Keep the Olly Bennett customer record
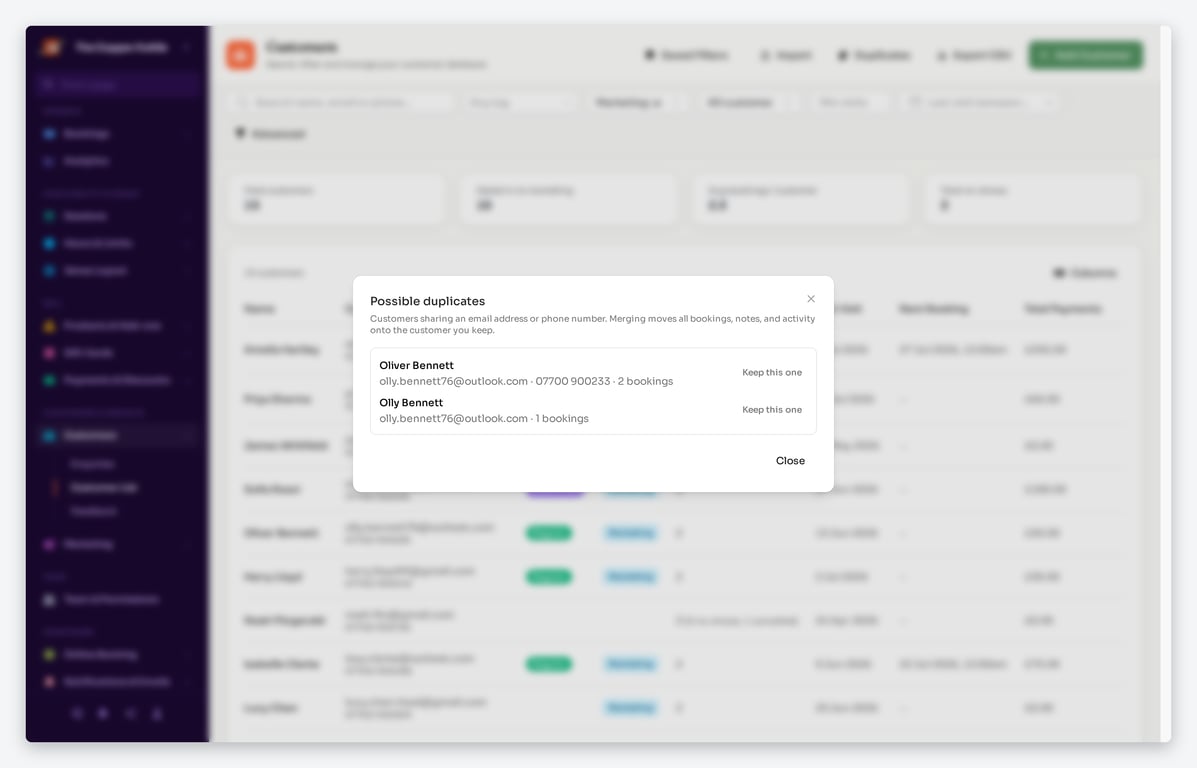 coord(772,410)
